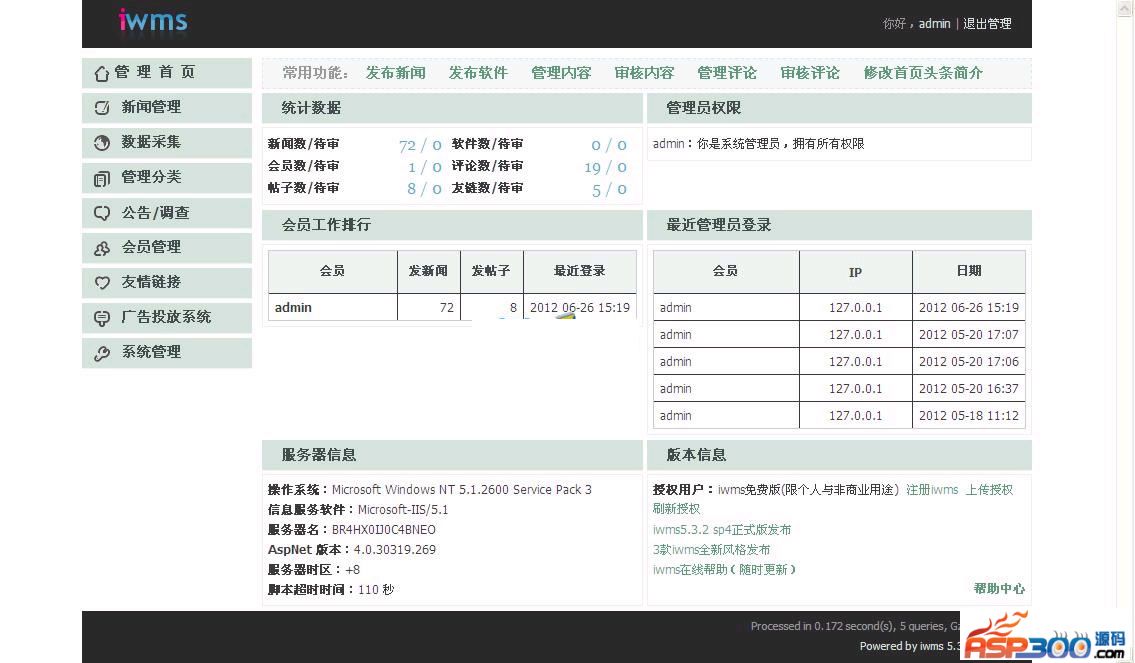Open the 审核内容 shortcut link
This screenshot has height=663, width=1135.
(644, 73)
